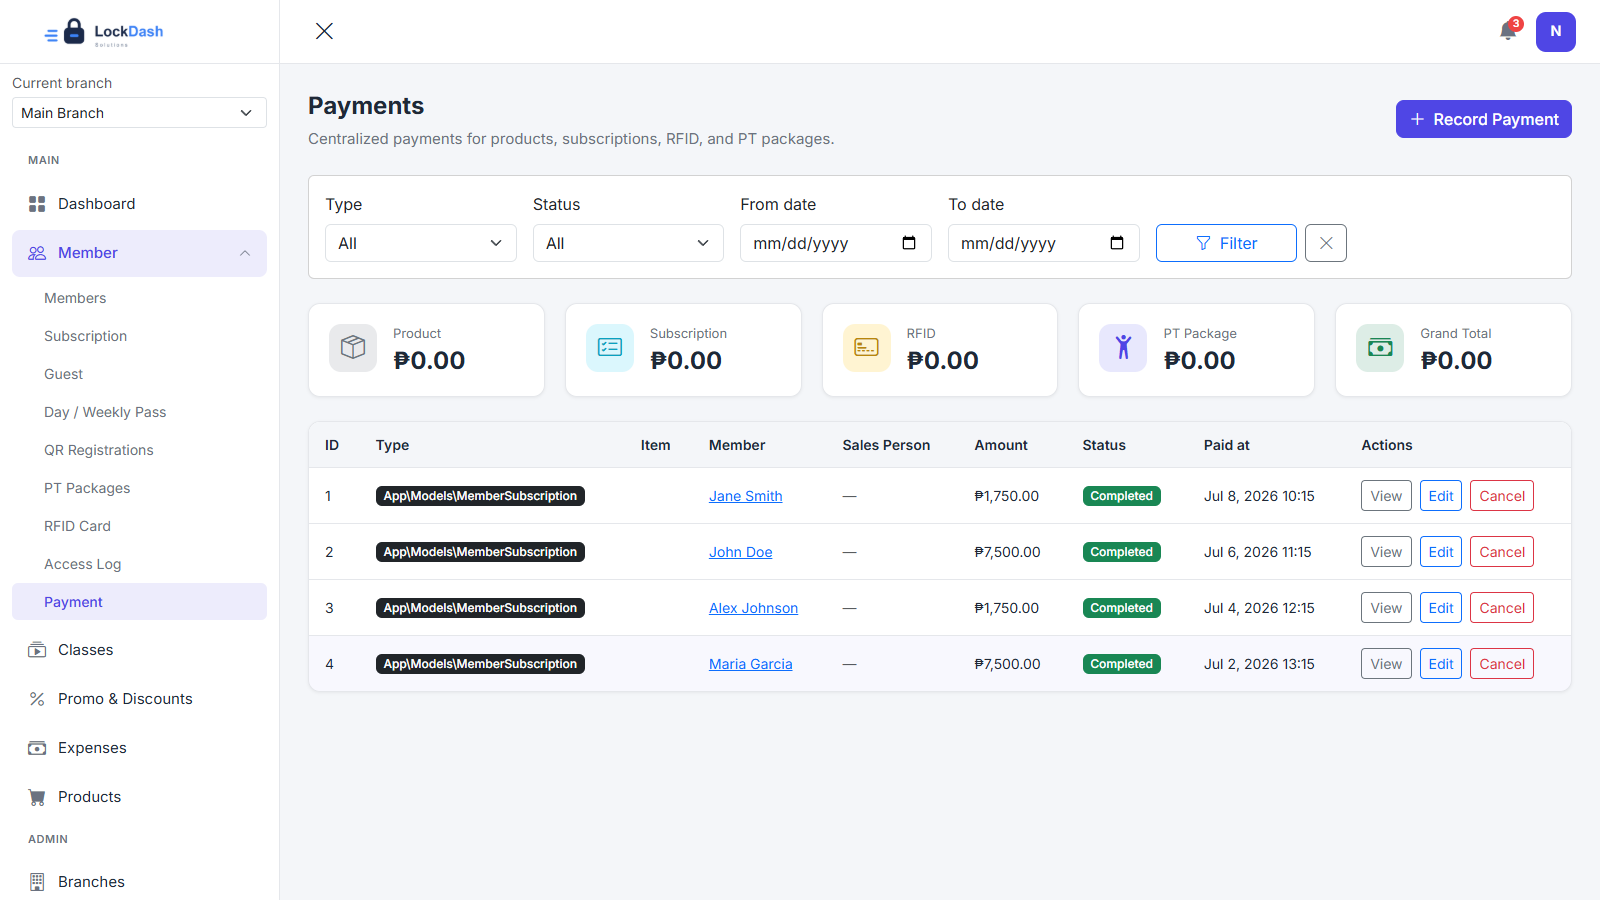Click the Expenses cash icon
The width and height of the screenshot is (1600, 900).
37,748
